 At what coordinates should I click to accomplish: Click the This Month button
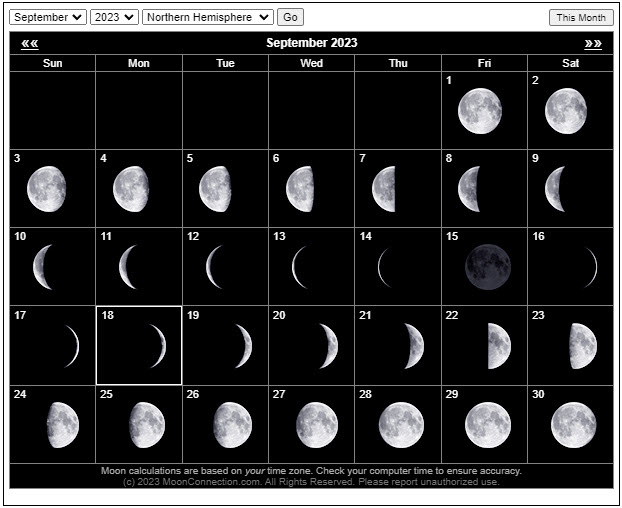581,17
